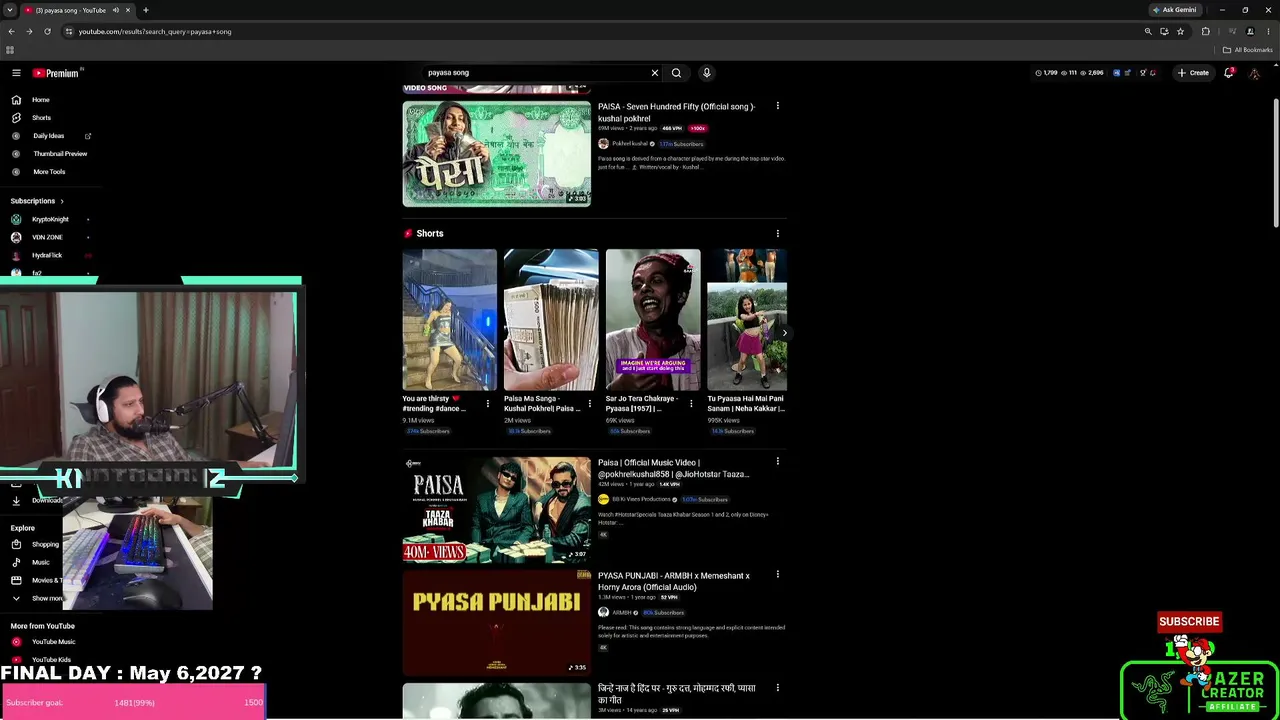Go back in the browser

coord(11,31)
